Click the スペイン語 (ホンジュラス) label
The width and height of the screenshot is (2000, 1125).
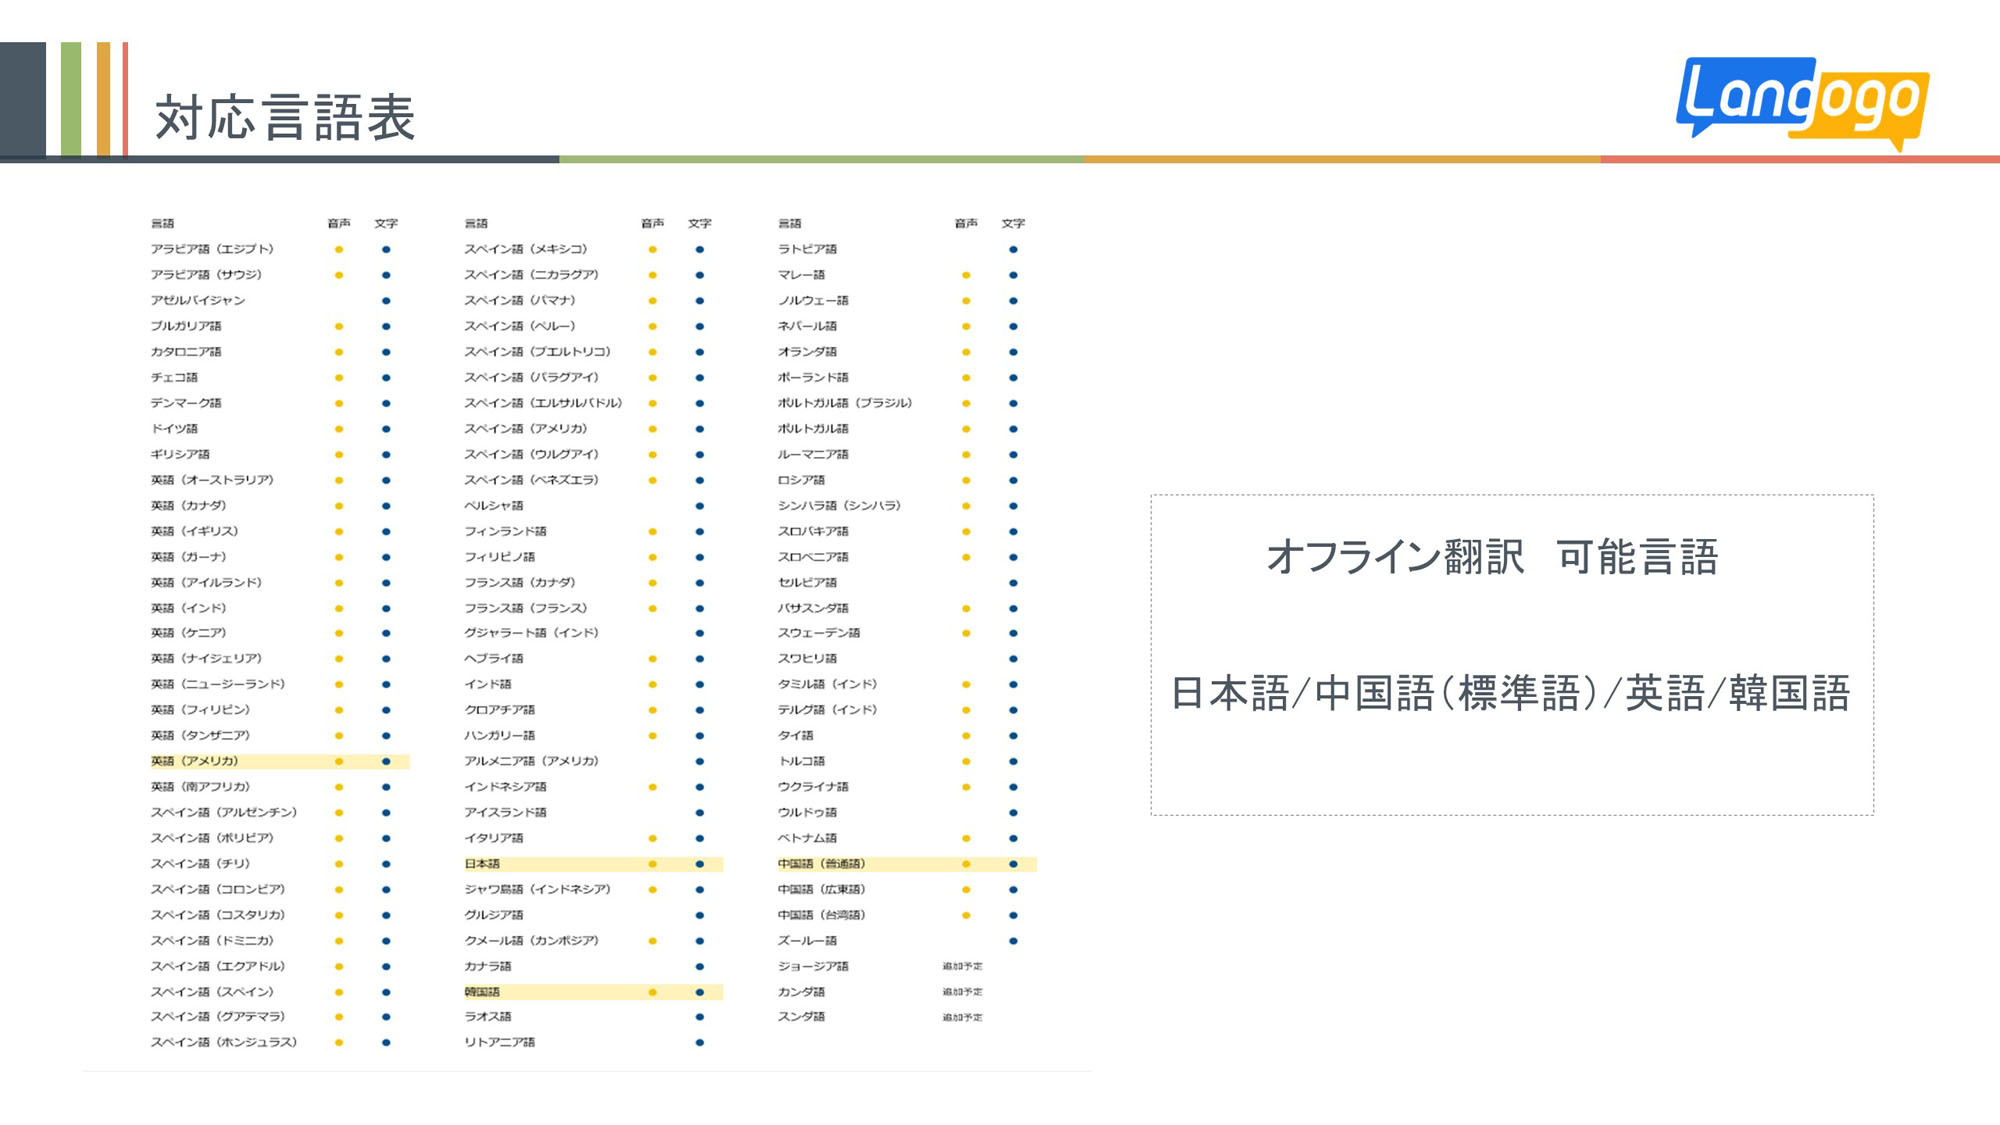(224, 1042)
